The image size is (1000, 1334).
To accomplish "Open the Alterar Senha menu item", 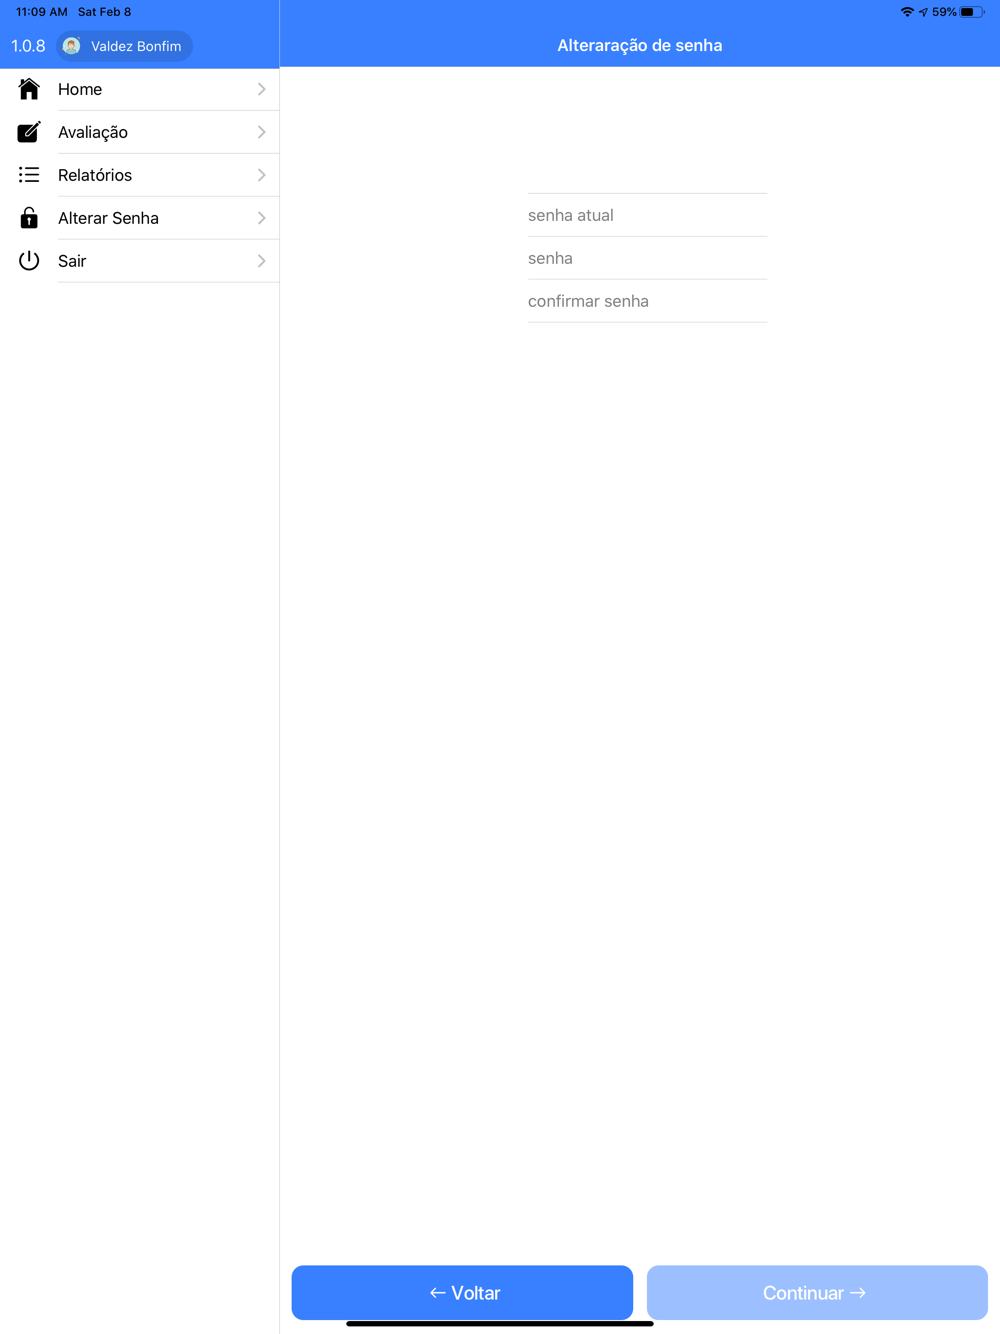I will [x=140, y=218].
